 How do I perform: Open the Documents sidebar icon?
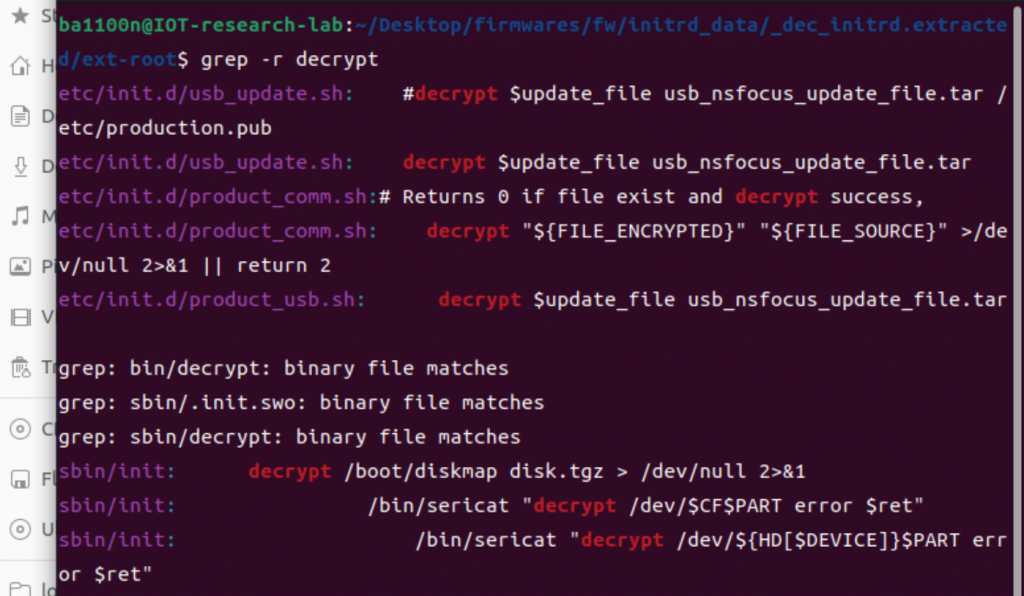tap(19, 116)
